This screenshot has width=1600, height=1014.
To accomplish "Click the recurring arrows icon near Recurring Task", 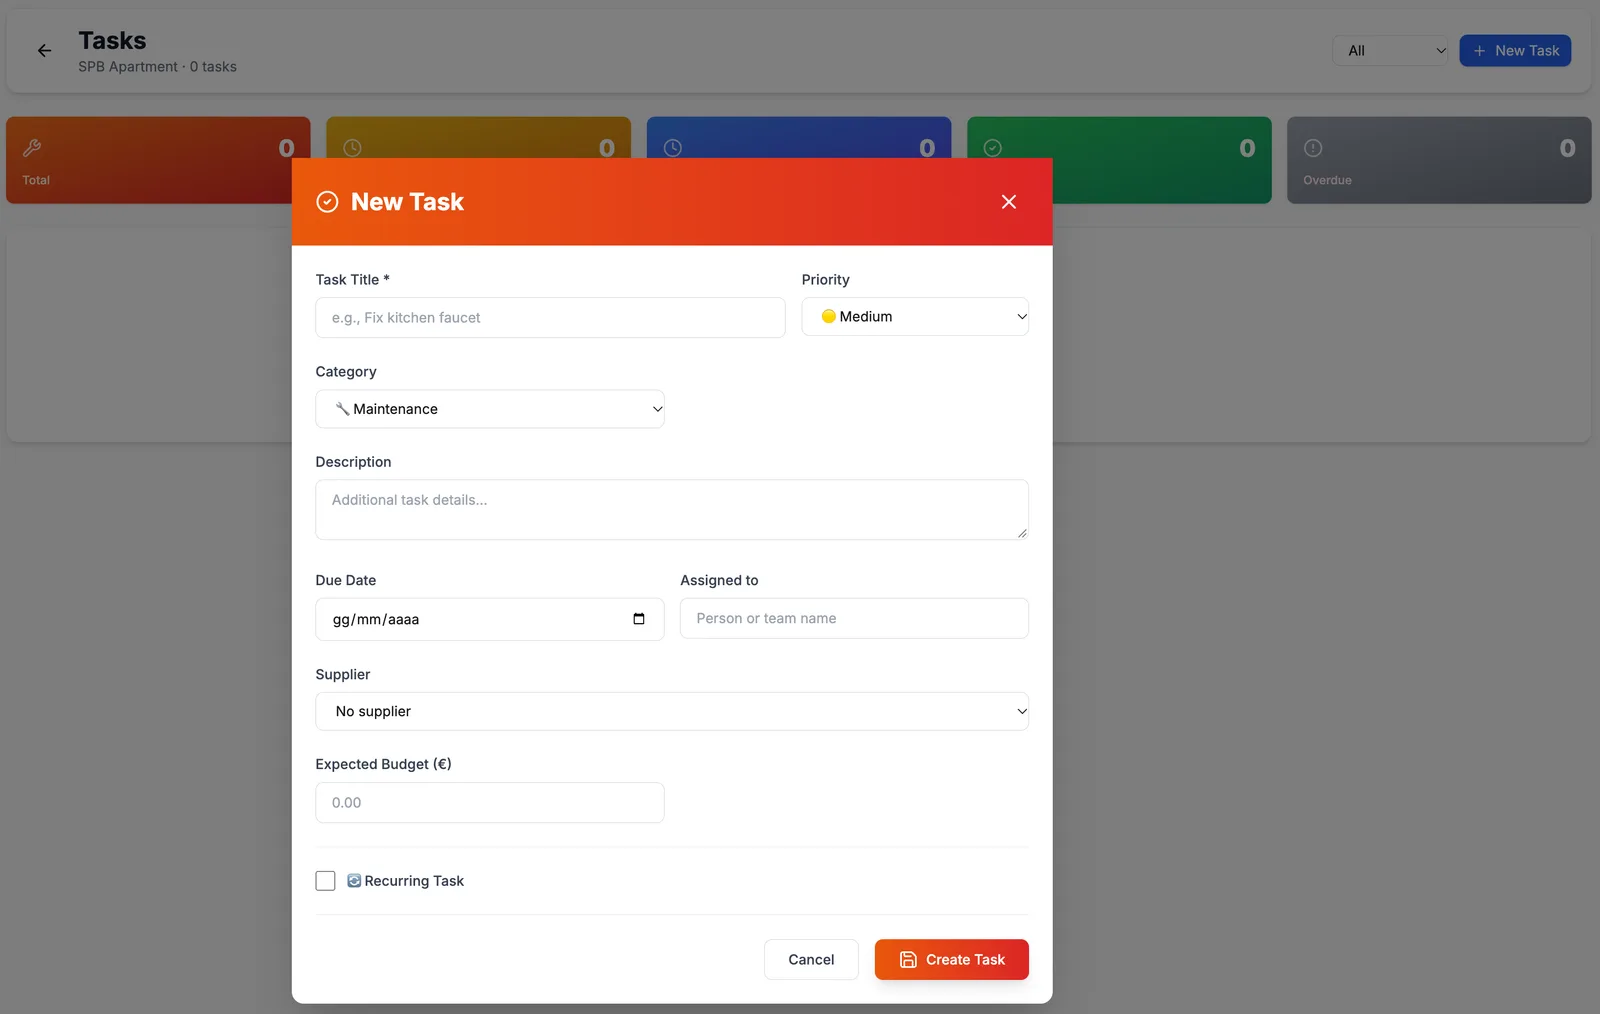I will (x=354, y=881).
